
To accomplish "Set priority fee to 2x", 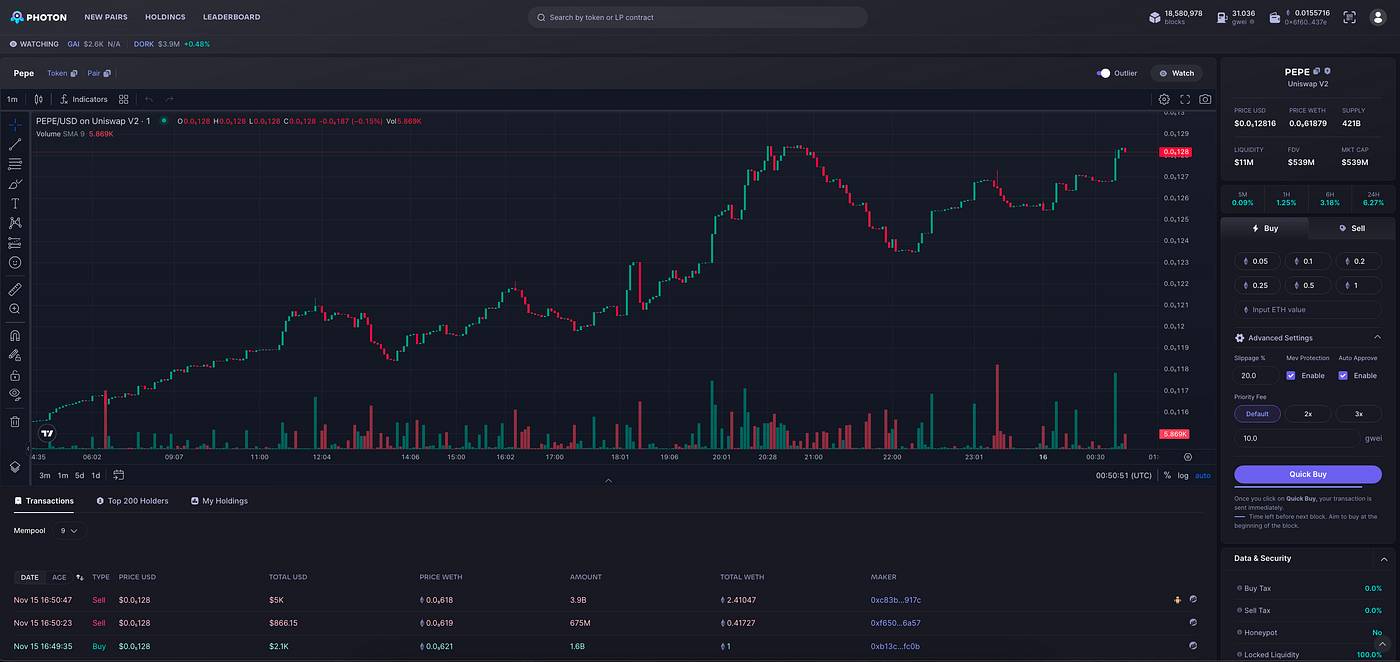I will pos(1308,413).
